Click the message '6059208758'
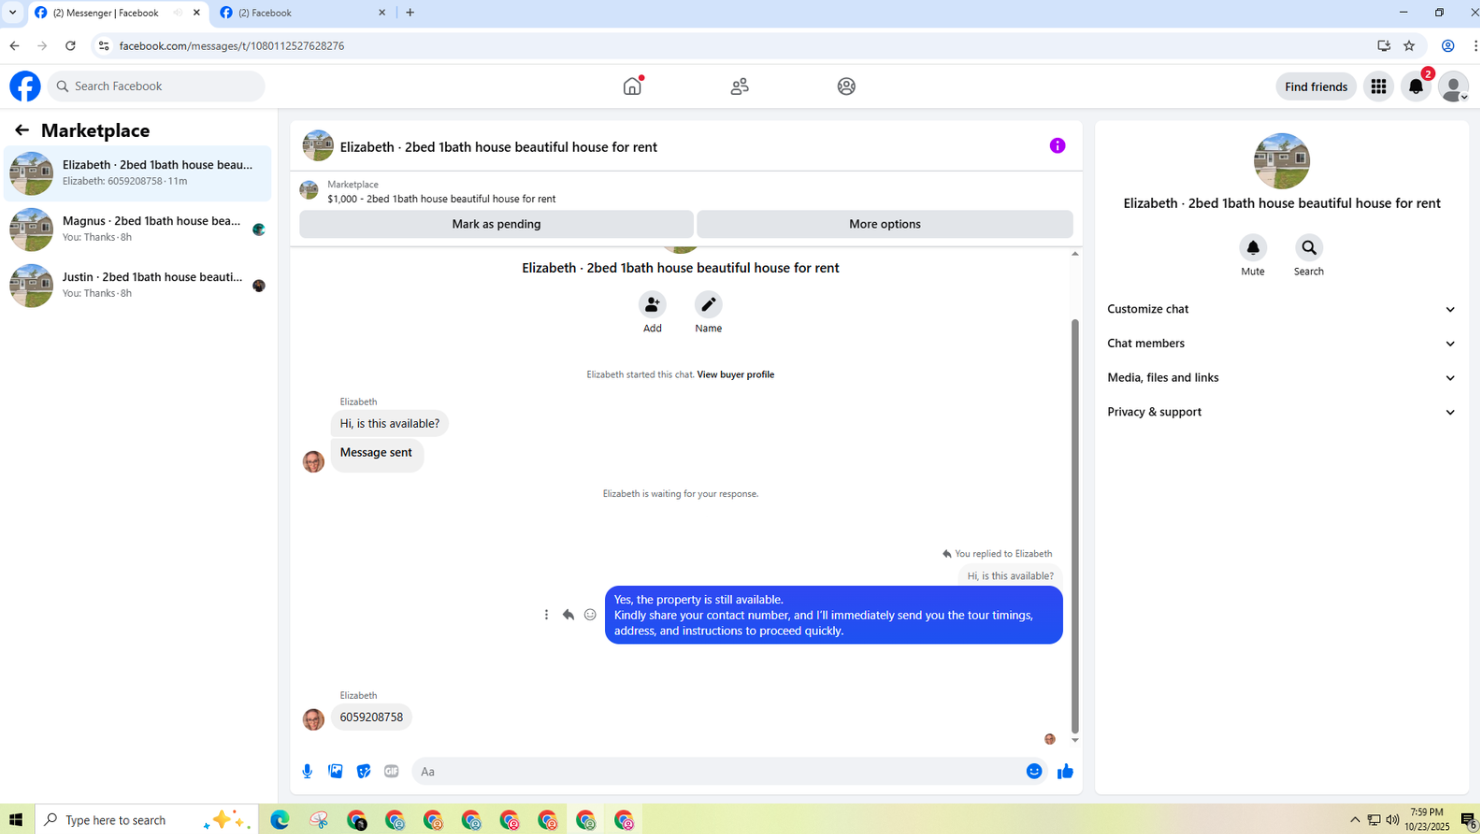Screen dimensions: 1480x834 pyautogui.click(x=371, y=717)
